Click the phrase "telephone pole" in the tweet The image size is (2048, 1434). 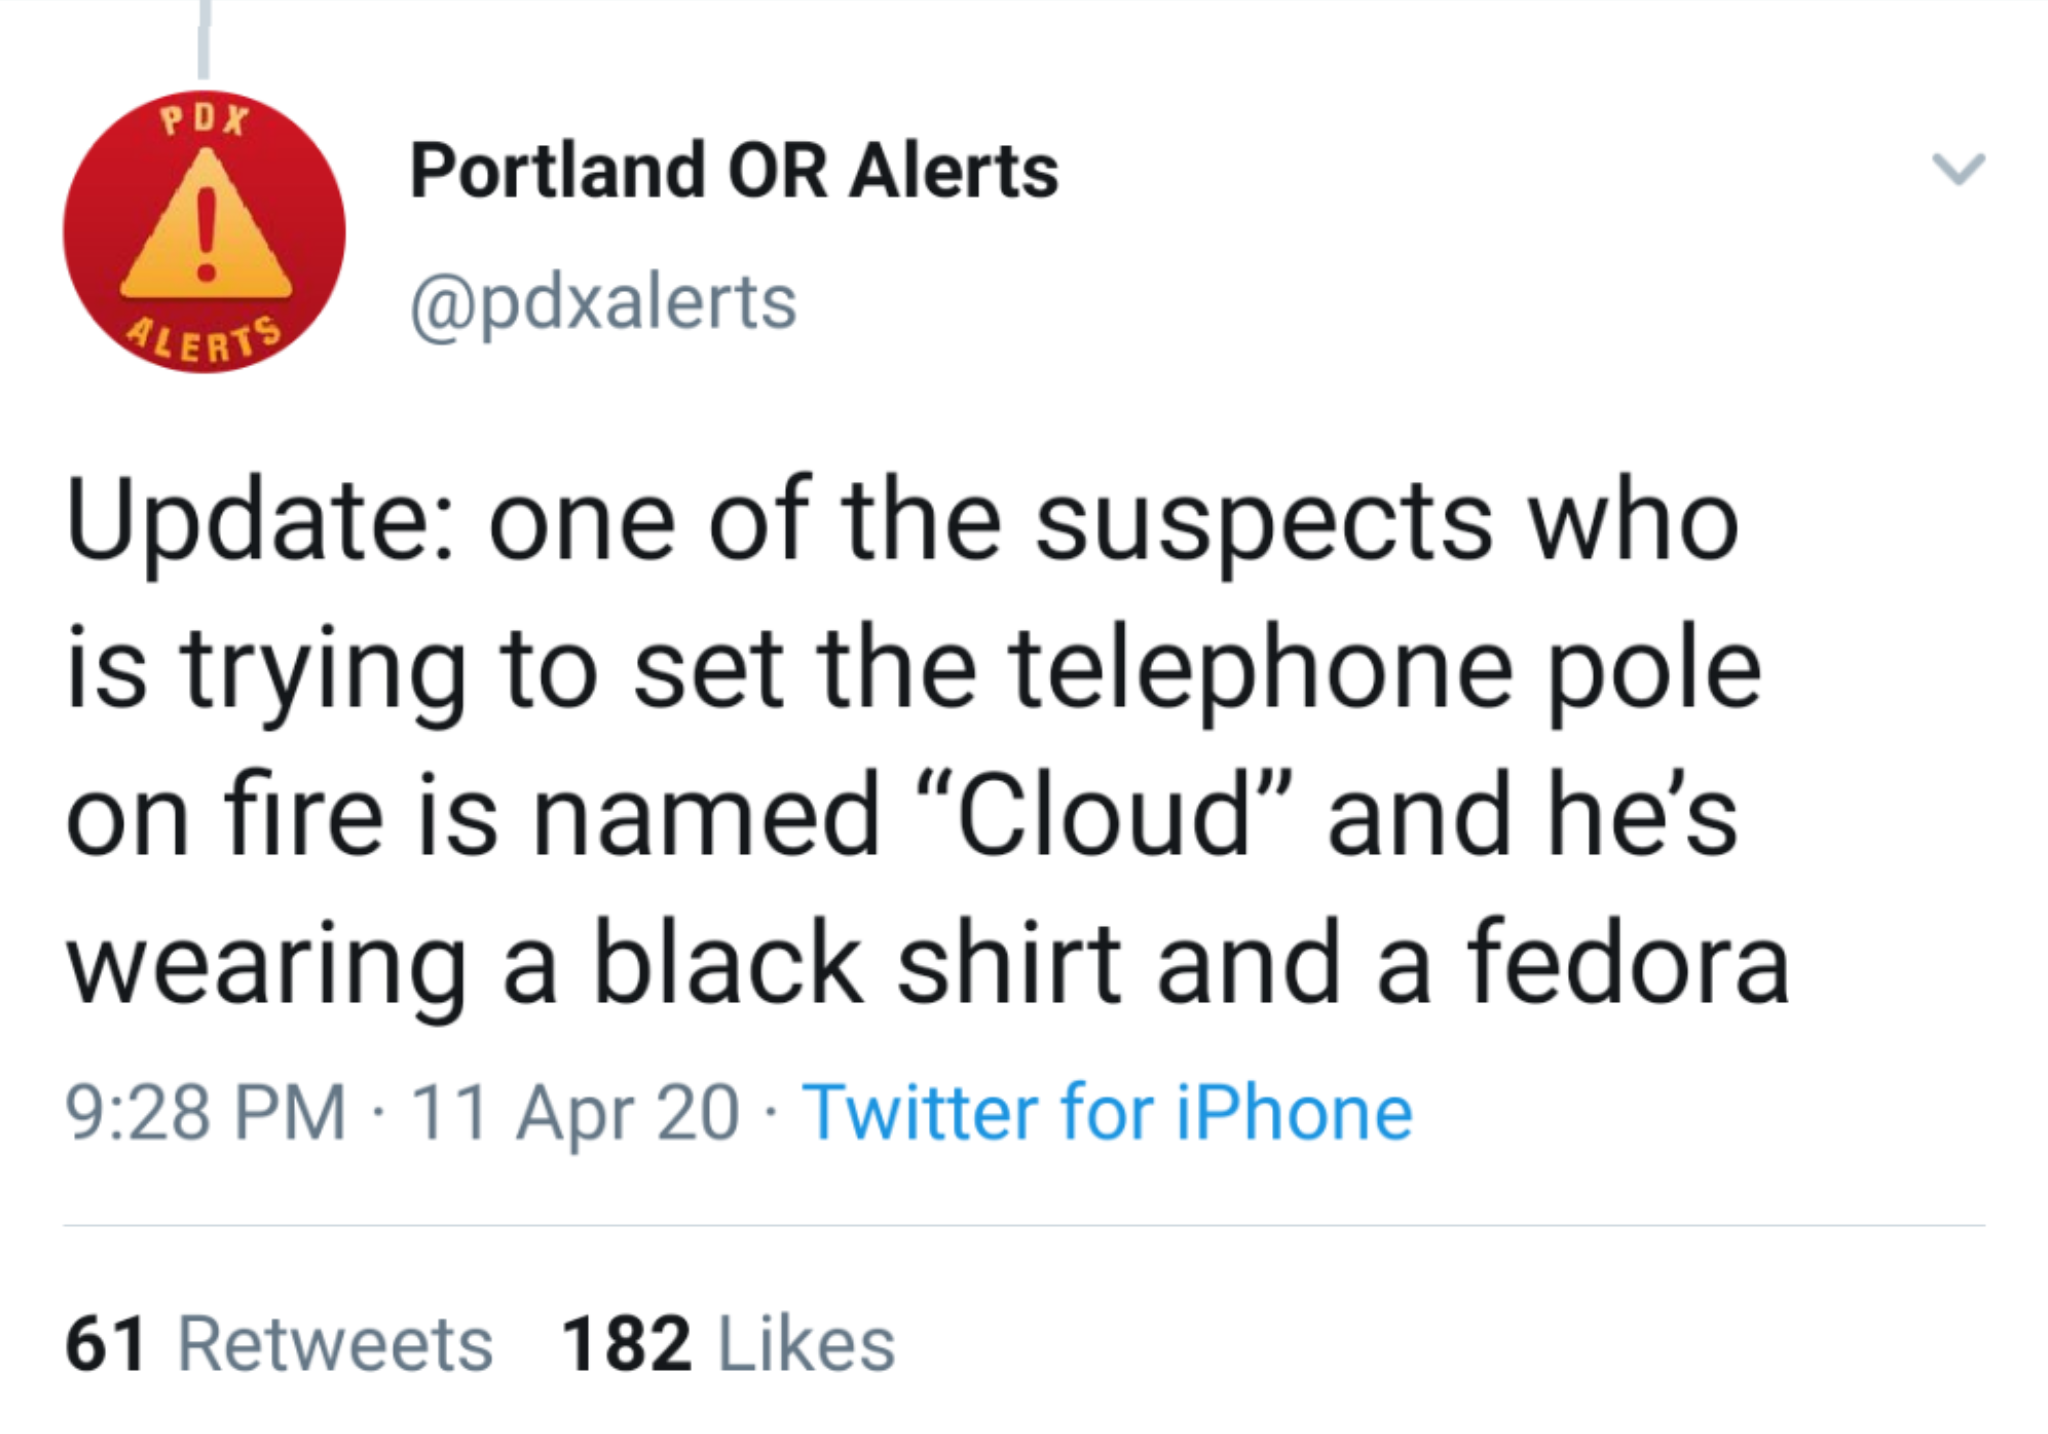[1383, 670]
